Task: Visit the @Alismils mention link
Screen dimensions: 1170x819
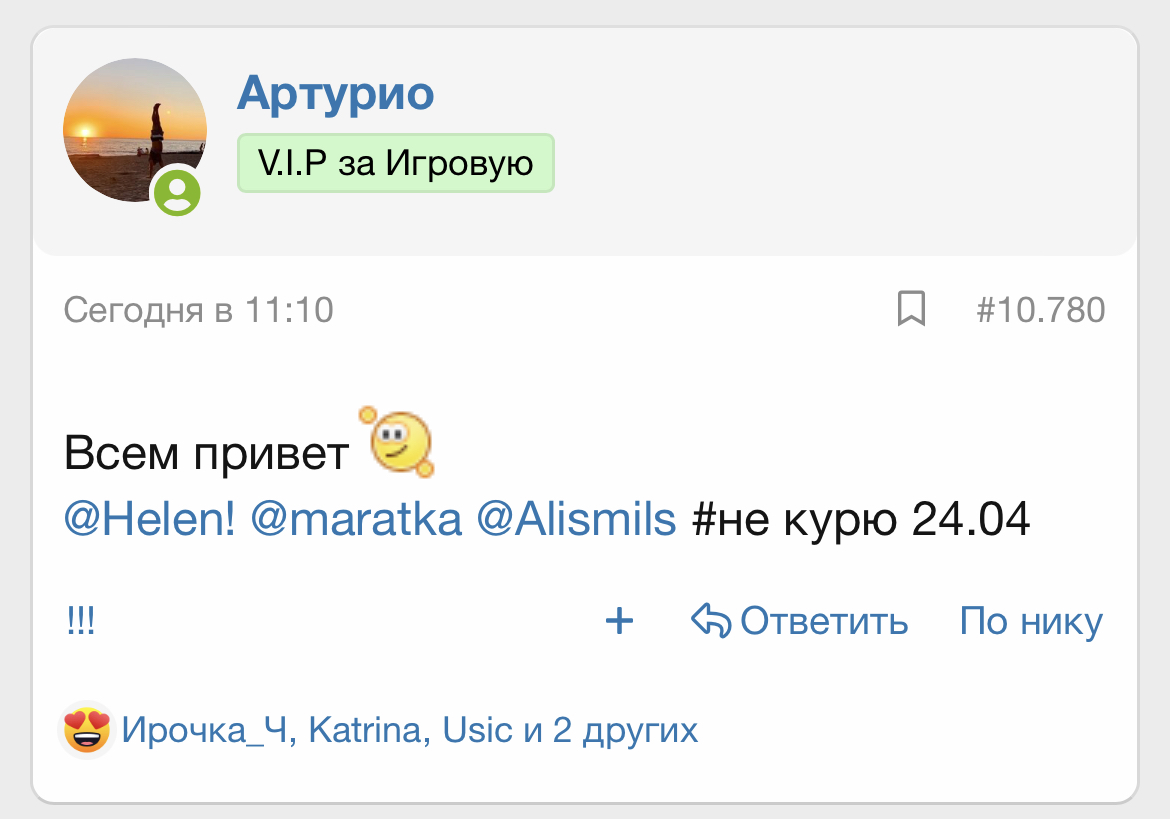Action: [576, 520]
